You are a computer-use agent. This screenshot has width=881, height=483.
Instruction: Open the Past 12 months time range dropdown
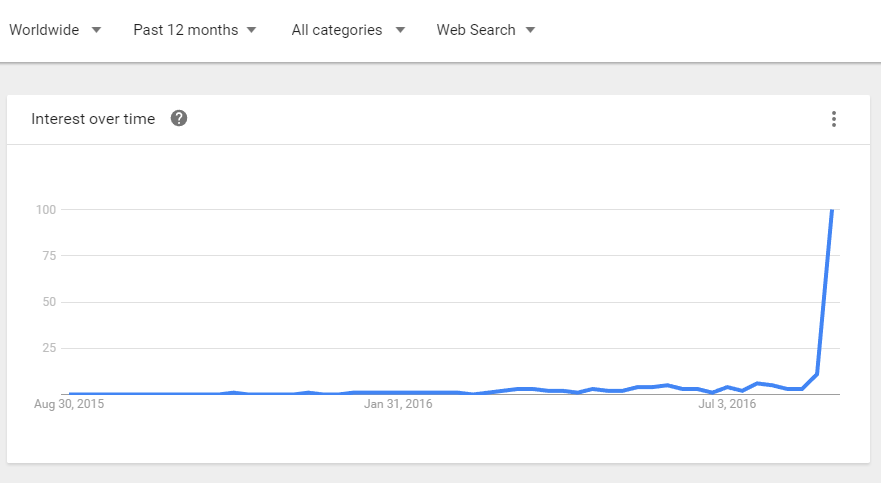pos(194,30)
